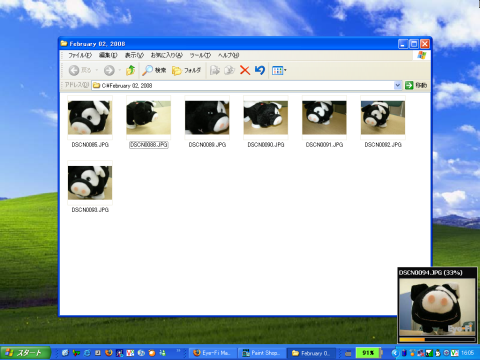Click the globe quick launch icon
This screenshot has width=480, height=360.
(141, 353)
